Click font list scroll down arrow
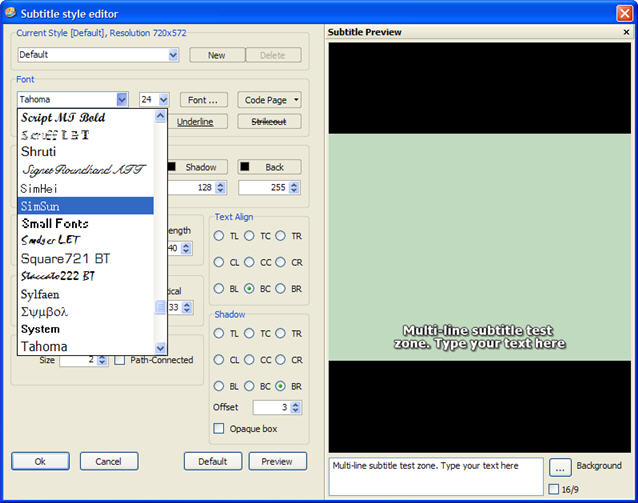The image size is (638, 503). pyautogui.click(x=160, y=348)
